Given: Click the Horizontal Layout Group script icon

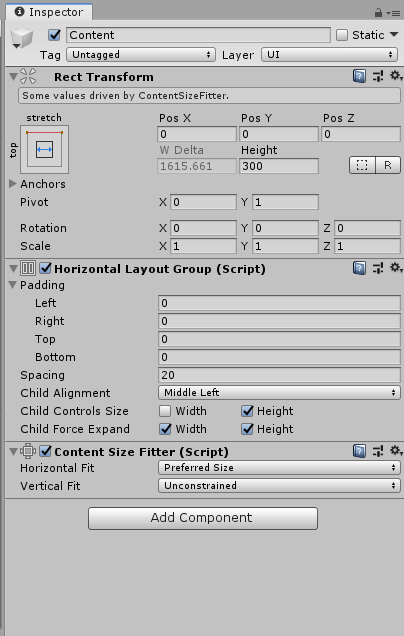Looking at the screenshot, I should click(28, 268).
